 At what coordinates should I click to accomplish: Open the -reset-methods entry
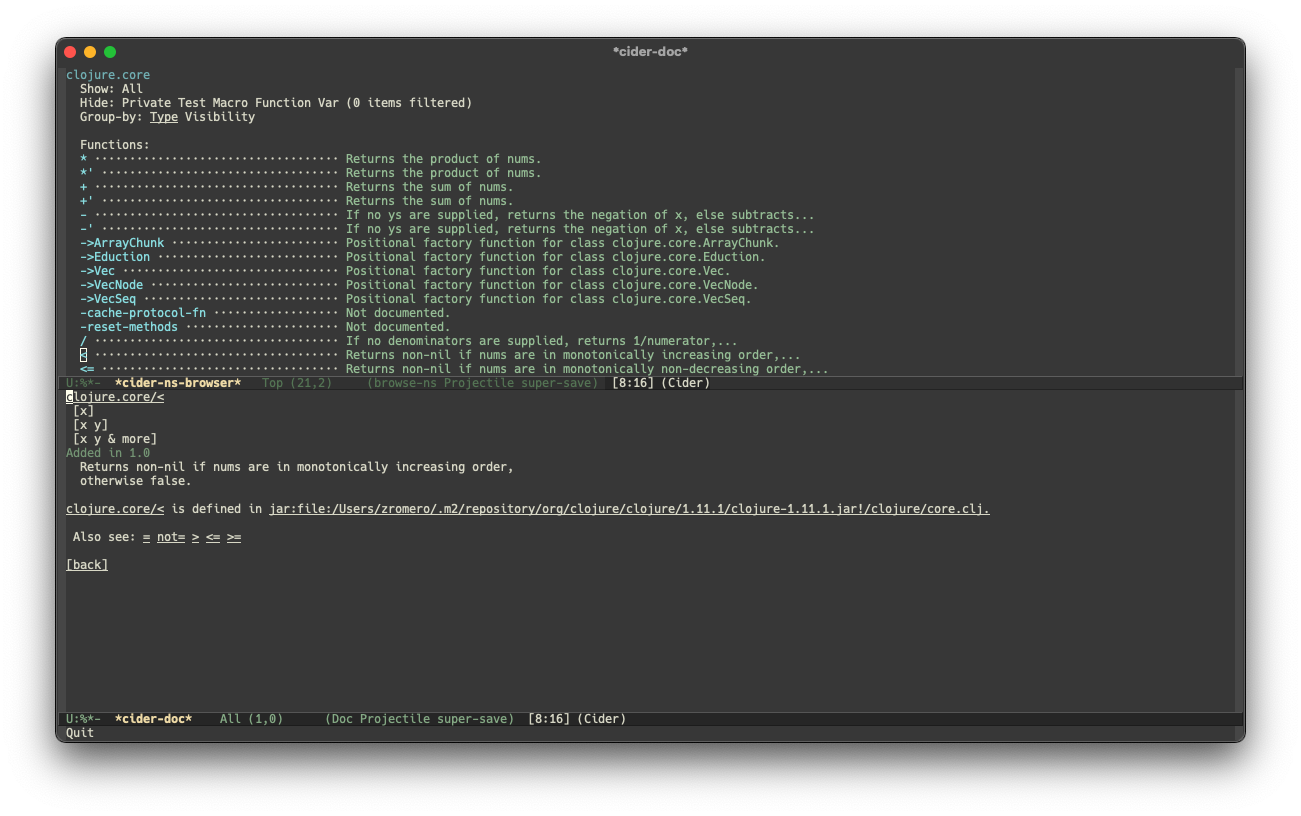pos(129,327)
